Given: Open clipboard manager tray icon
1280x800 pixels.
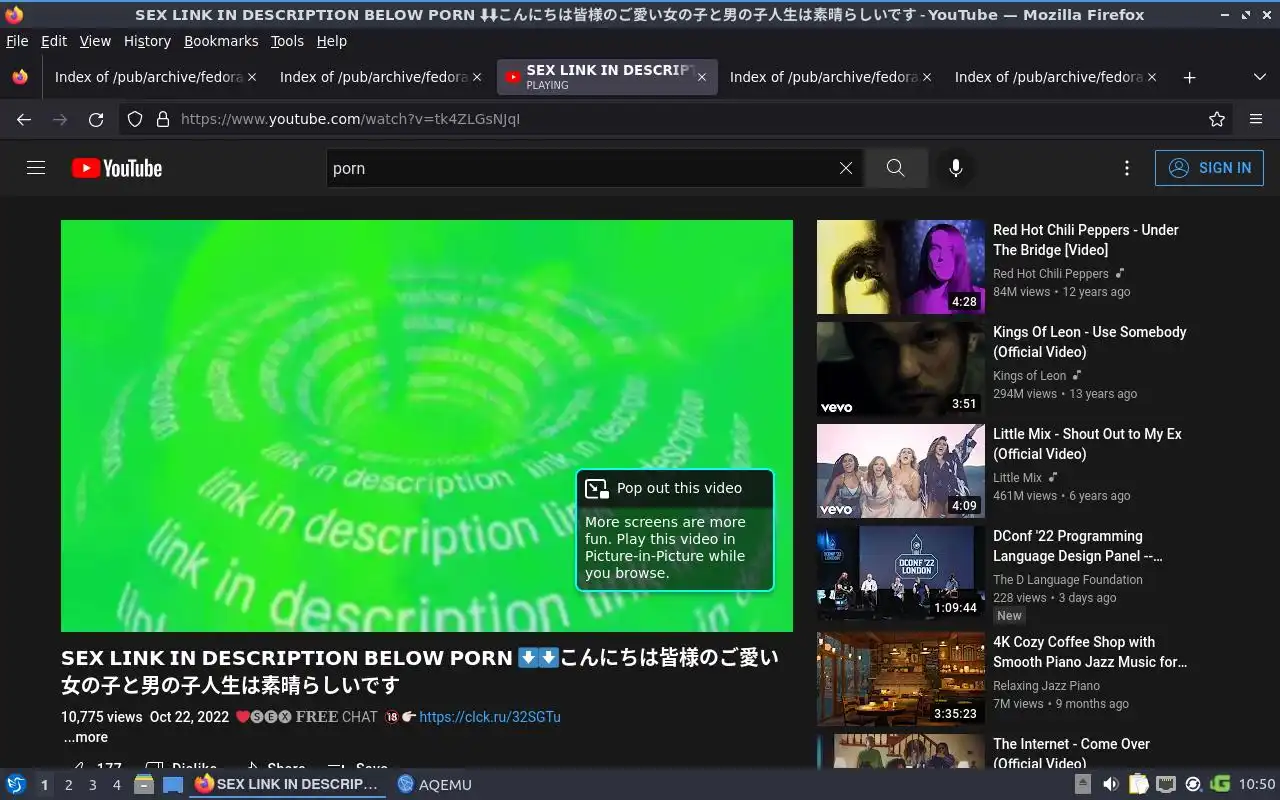Looking at the screenshot, I should click(x=1138, y=784).
